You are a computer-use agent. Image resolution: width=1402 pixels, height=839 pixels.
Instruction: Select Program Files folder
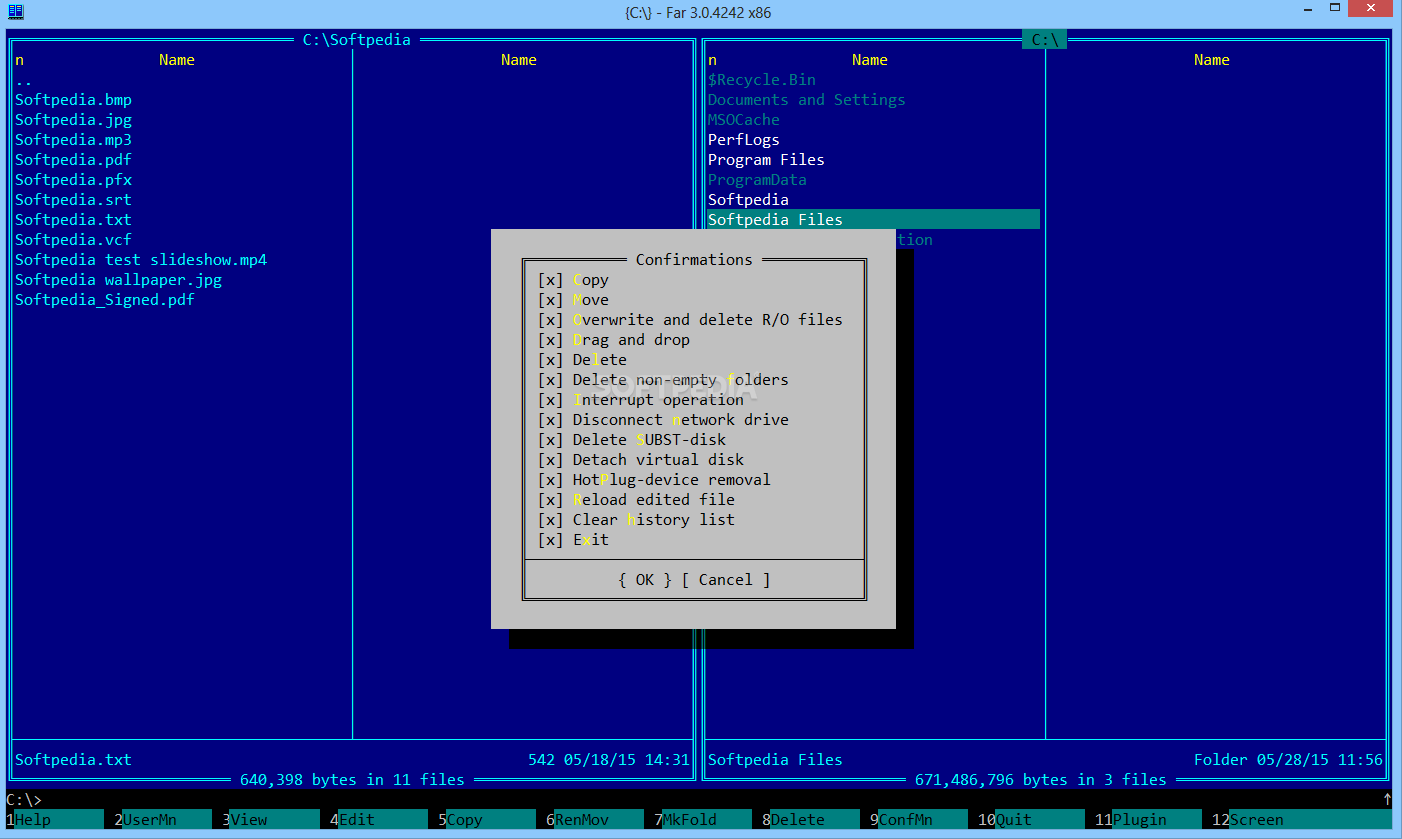pyautogui.click(x=766, y=160)
